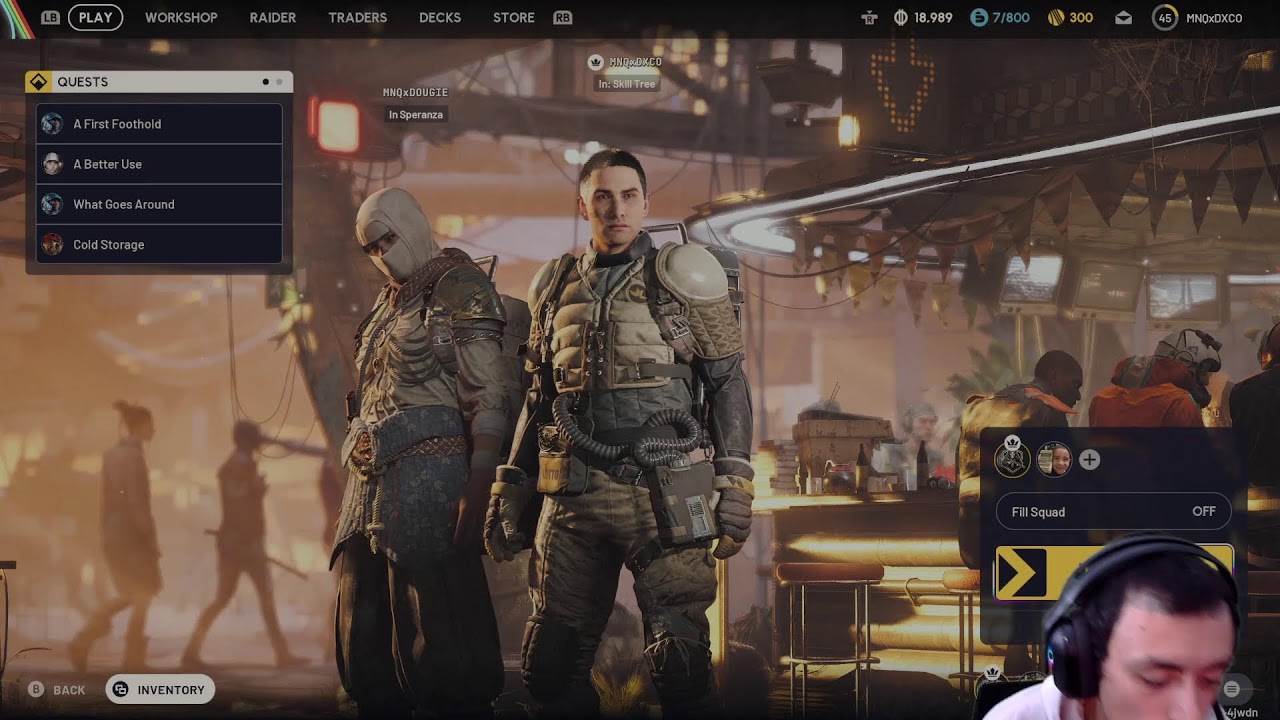1280x720 pixels.
Task: Click the controller icon on Inventory button
Action: tap(121, 689)
